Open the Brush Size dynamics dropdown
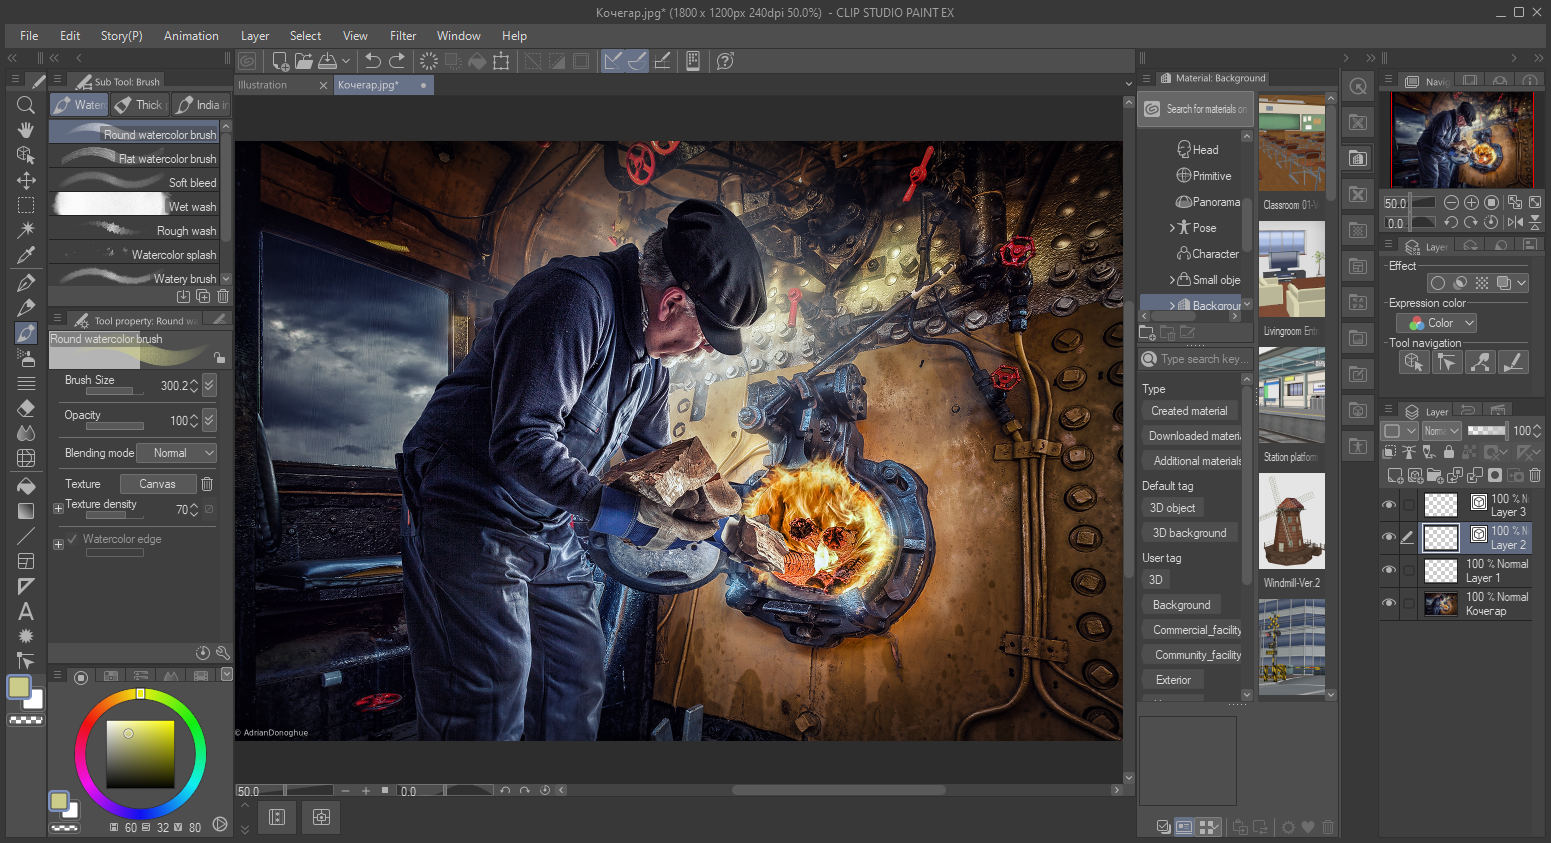This screenshot has width=1551, height=843. tap(209, 385)
